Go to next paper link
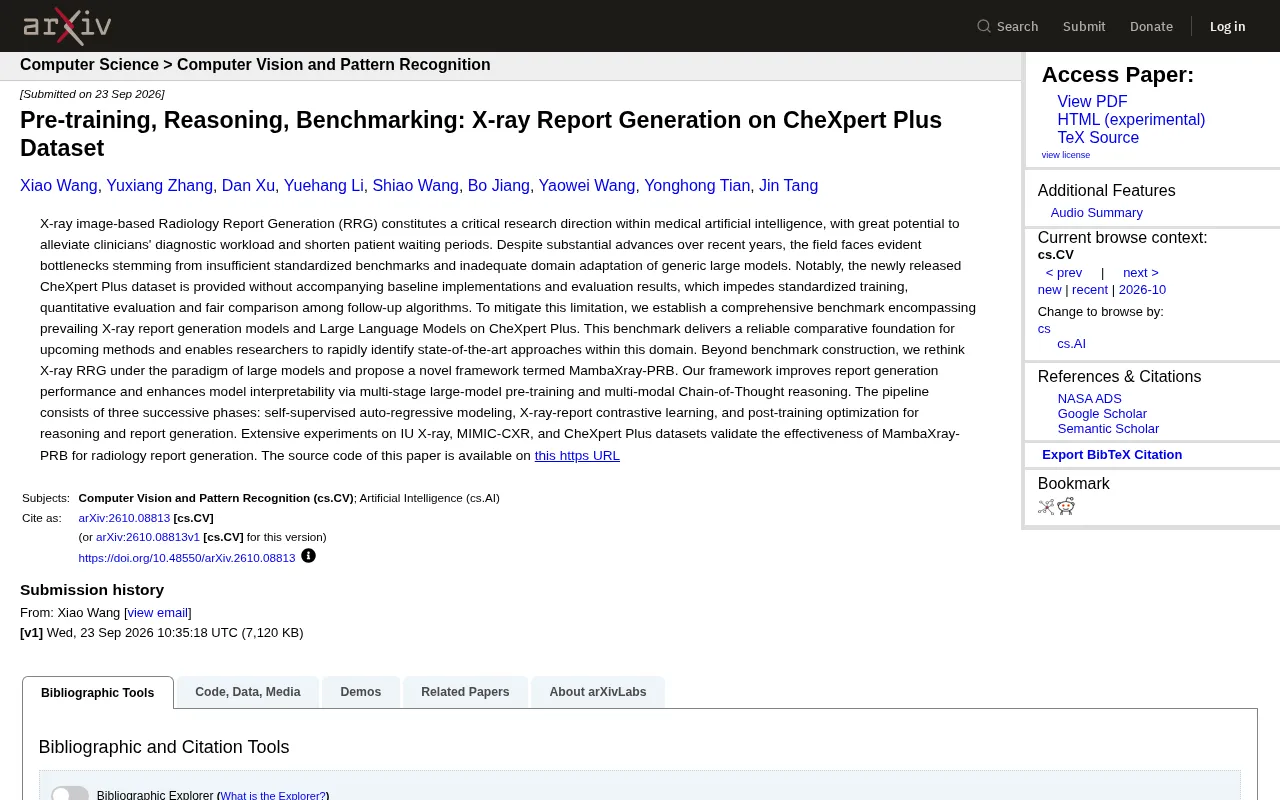The height and width of the screenshot is (800, 1280). pyautogui.click(x=1141, y=273)
